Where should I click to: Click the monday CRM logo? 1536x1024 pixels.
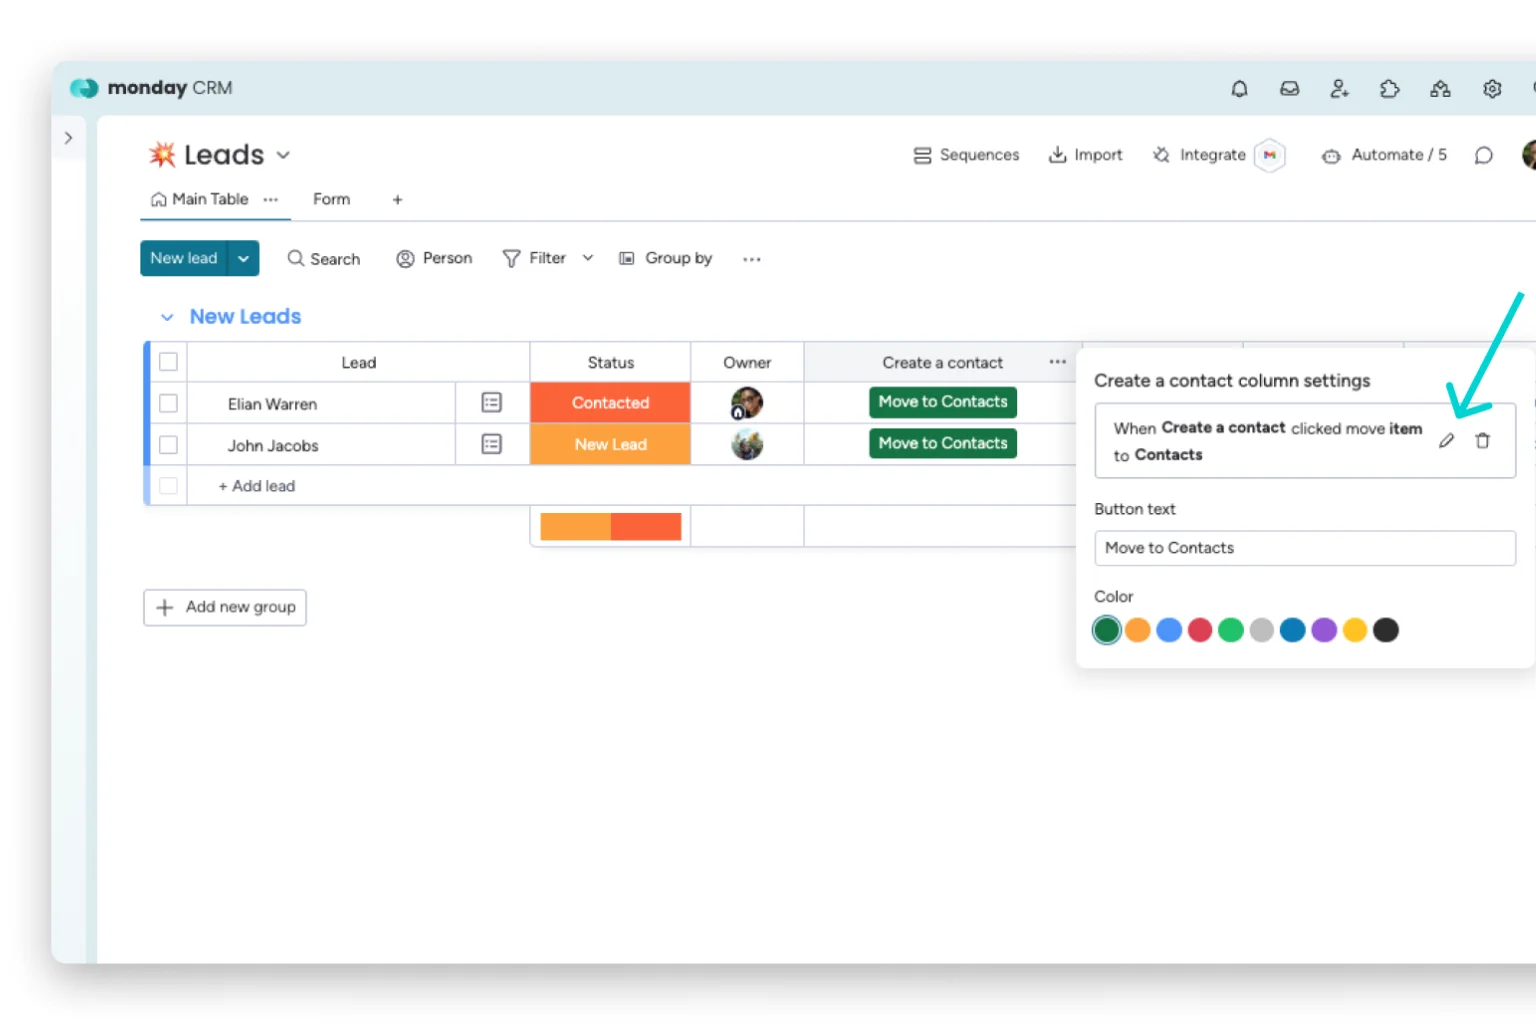[151, 88]
